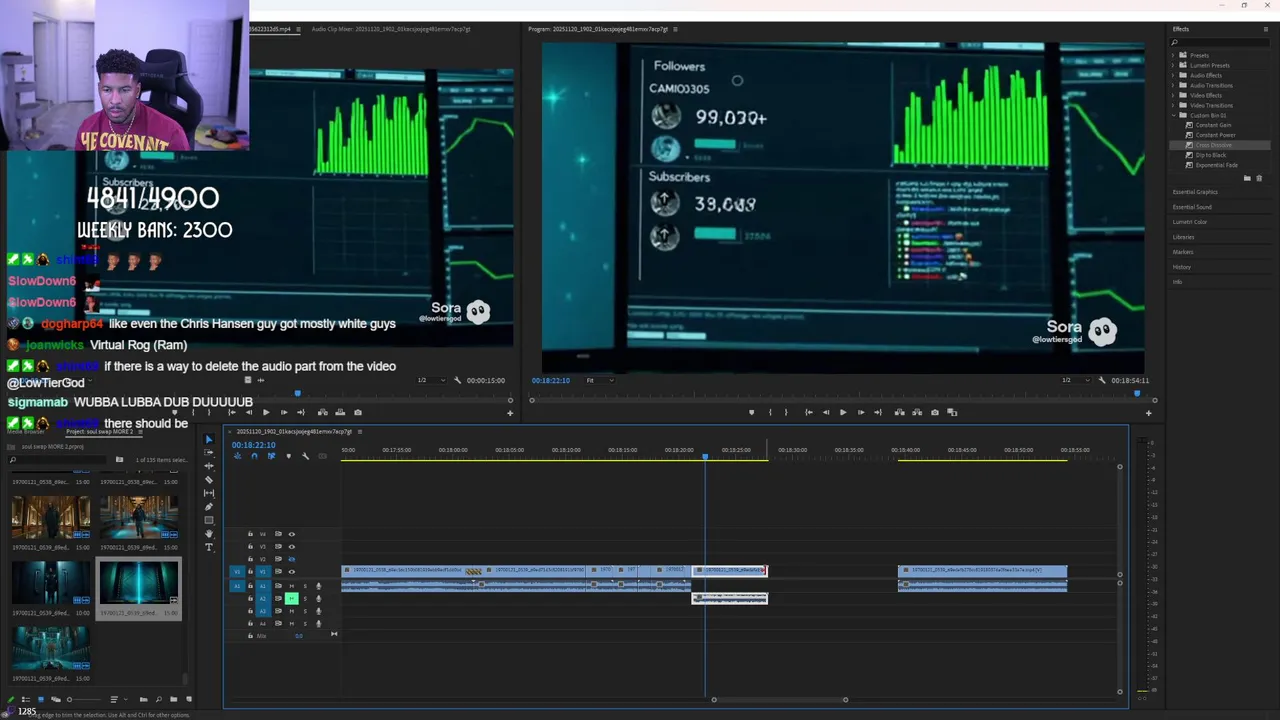The width and height of the screenshot is (1280, 720).
Task: Select the Selection arrow tool
Action: point(209,439)
